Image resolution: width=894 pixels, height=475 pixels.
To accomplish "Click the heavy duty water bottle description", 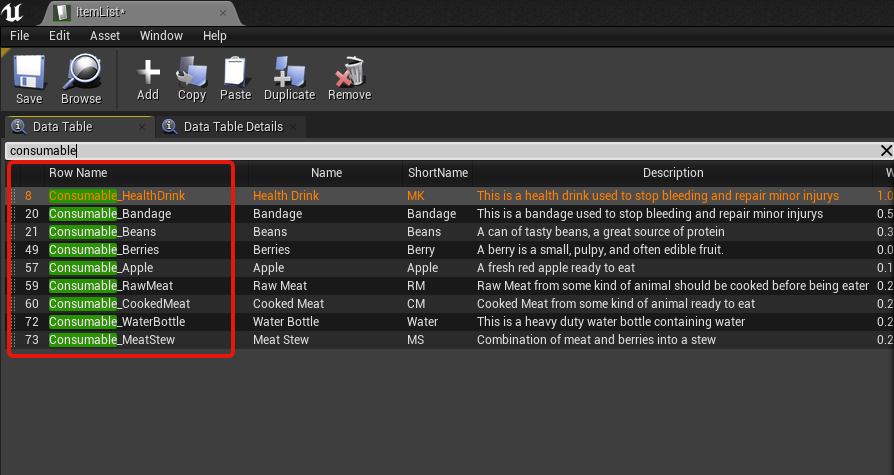I will [x=611, y=322].
